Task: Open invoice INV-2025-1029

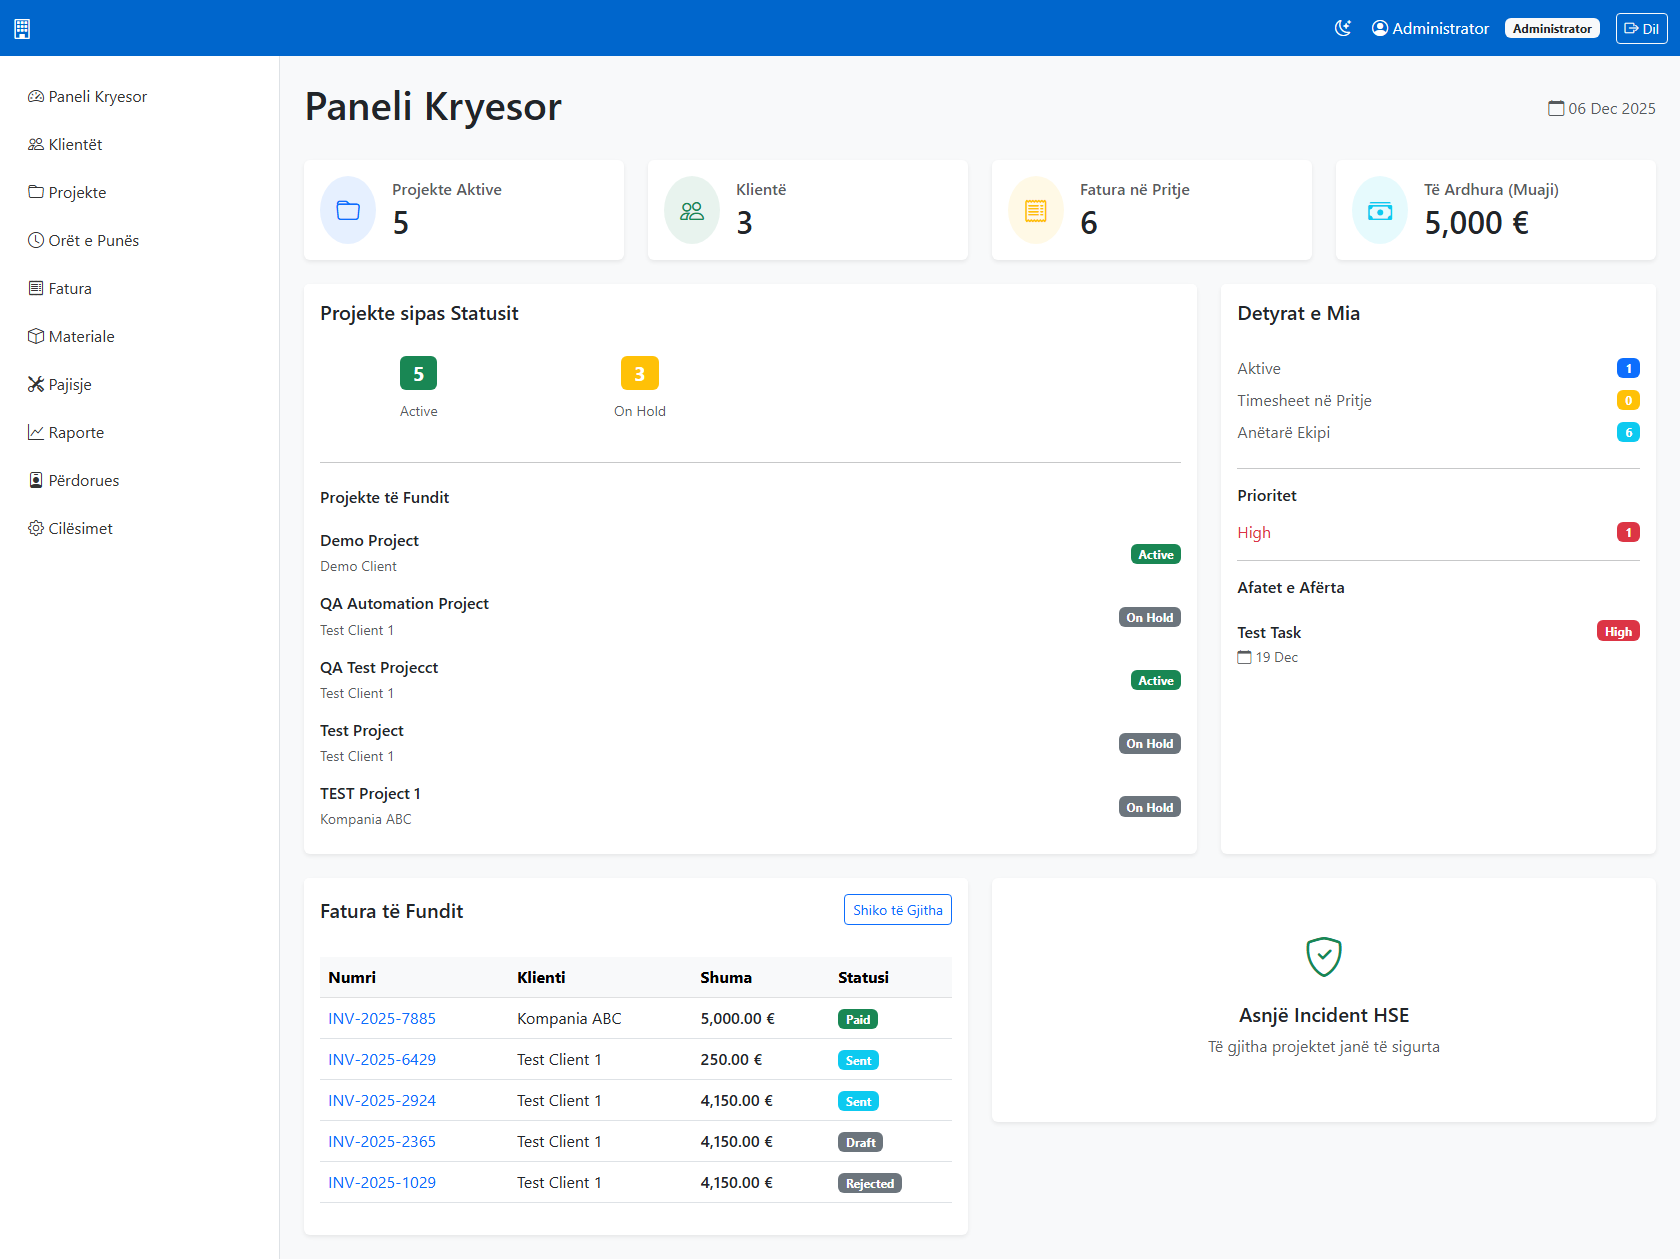Action: pos(381,1182)
